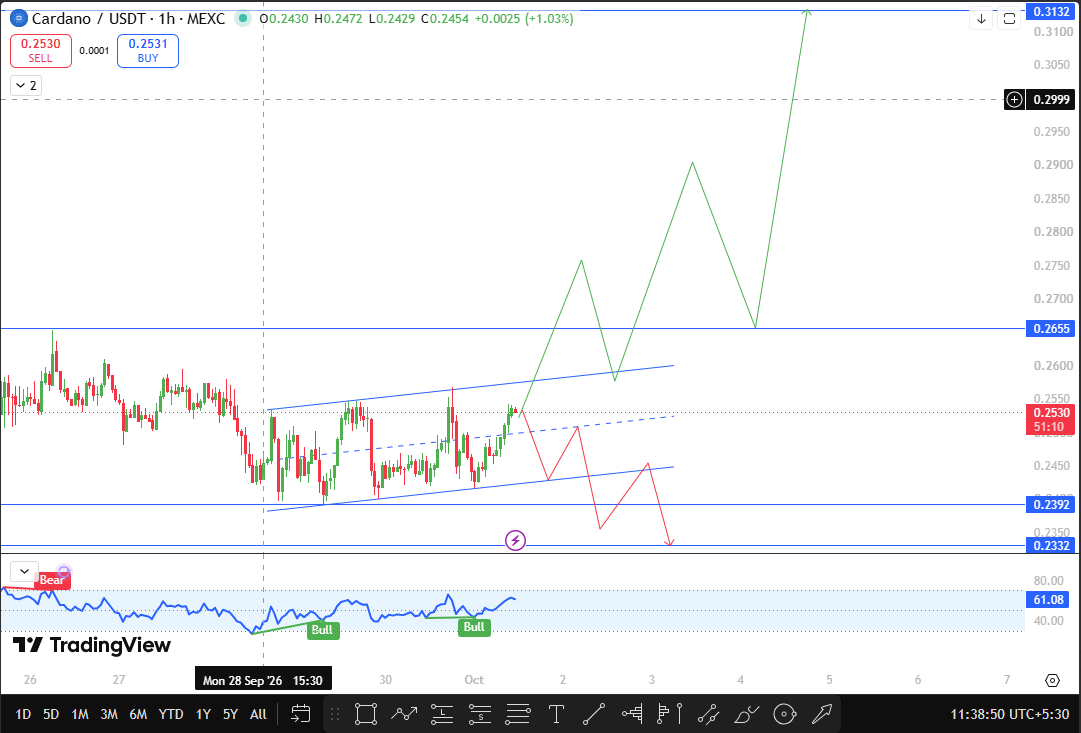
Task: Collapse the RSI pane legend chevron
Action: click(24, 572)
